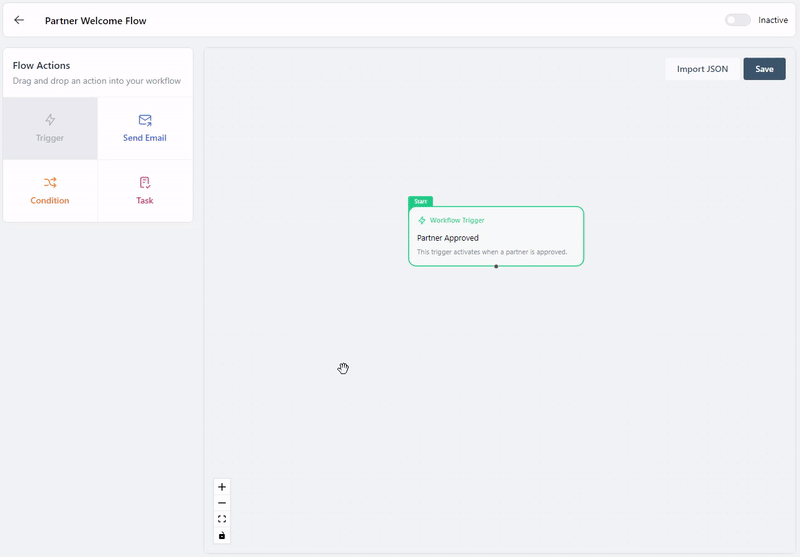
Task: Toggle the flow Inactive switch on
Action: (738, 20)
